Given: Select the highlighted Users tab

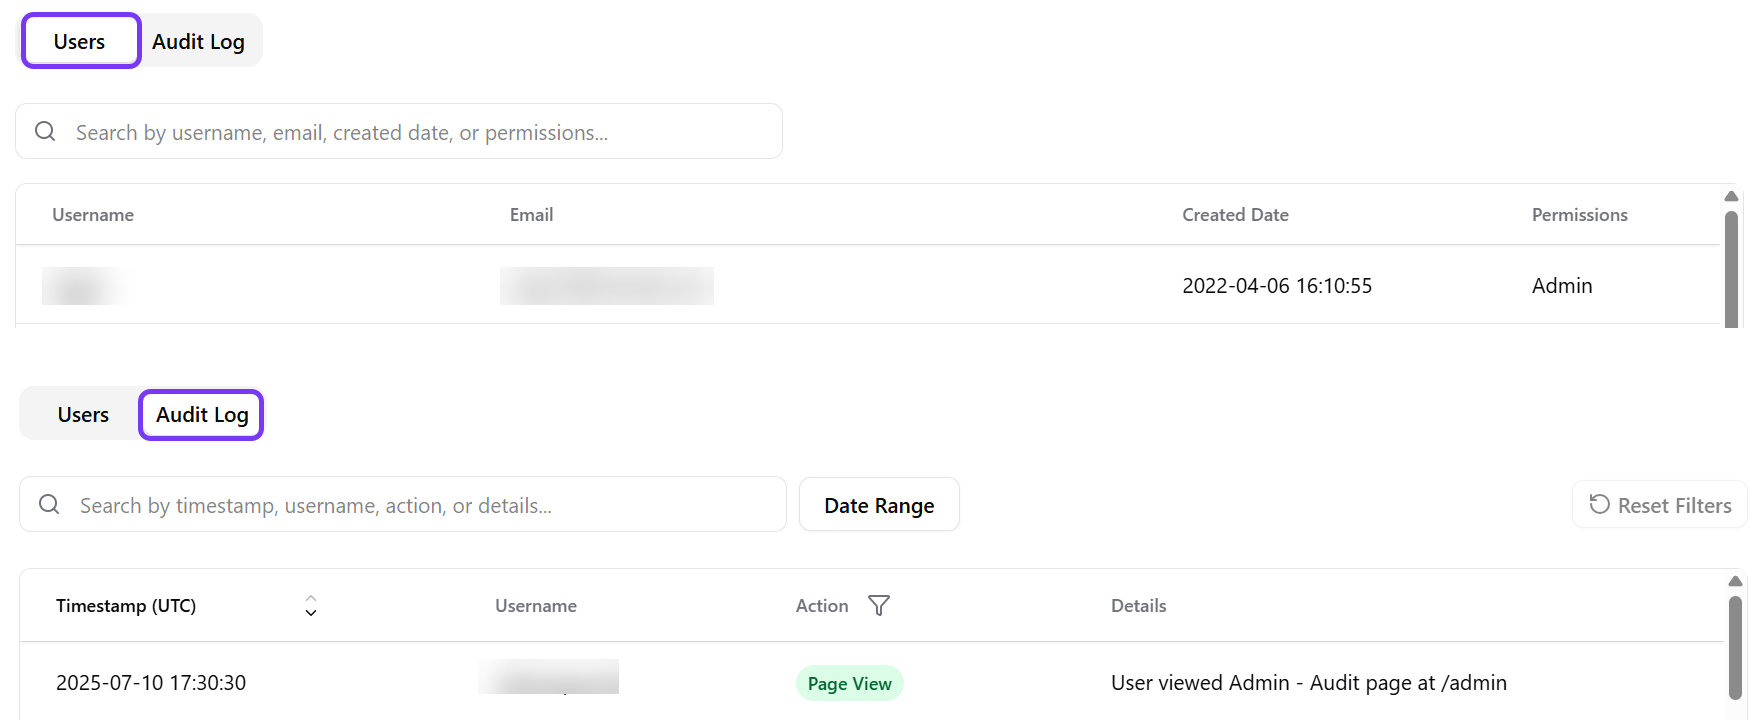Looking at the screenshot, I should click(x=80, y=41).
